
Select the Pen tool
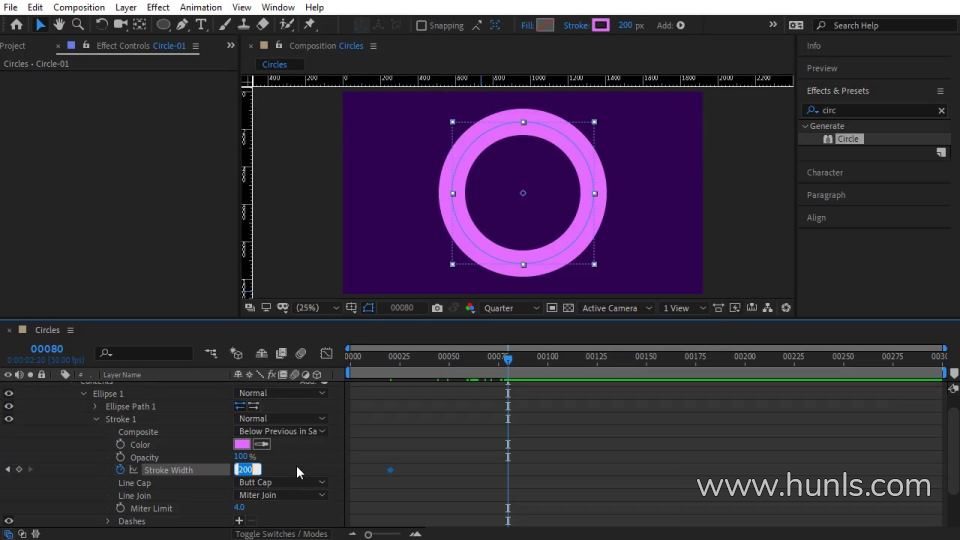point(182,24)
